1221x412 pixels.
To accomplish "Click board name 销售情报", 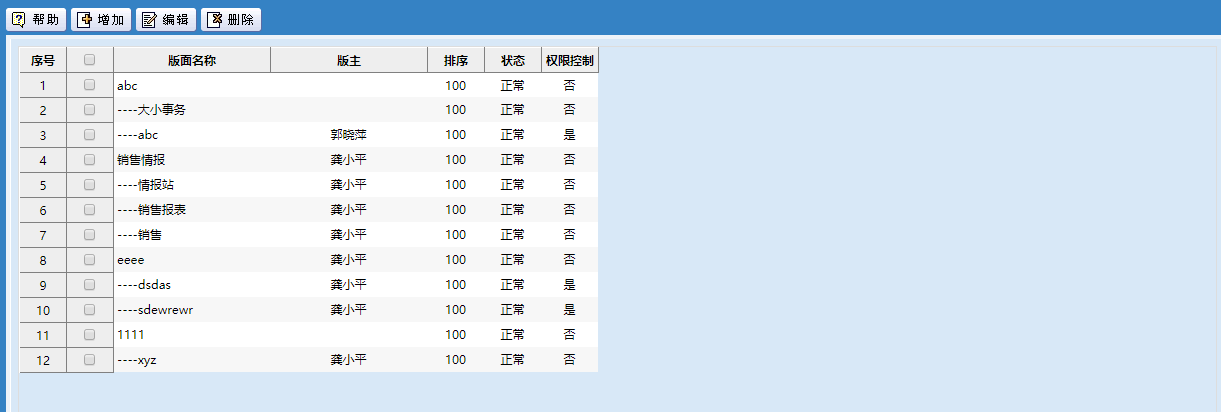I will 141,160.
